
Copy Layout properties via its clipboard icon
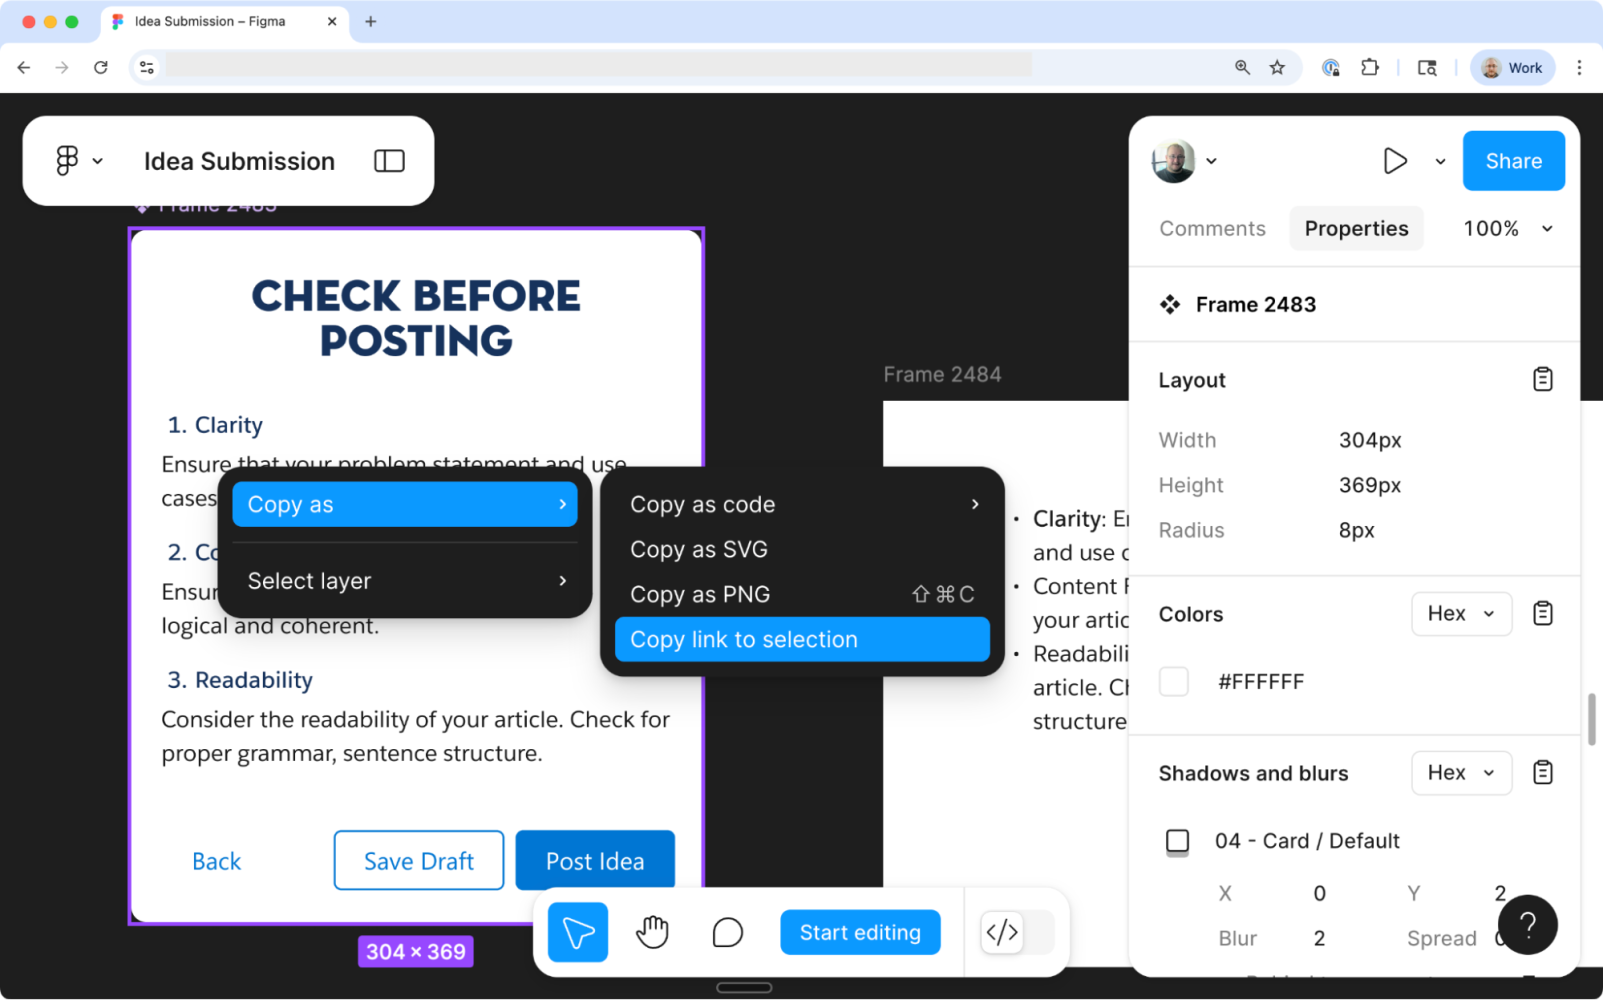[1542, 379]
